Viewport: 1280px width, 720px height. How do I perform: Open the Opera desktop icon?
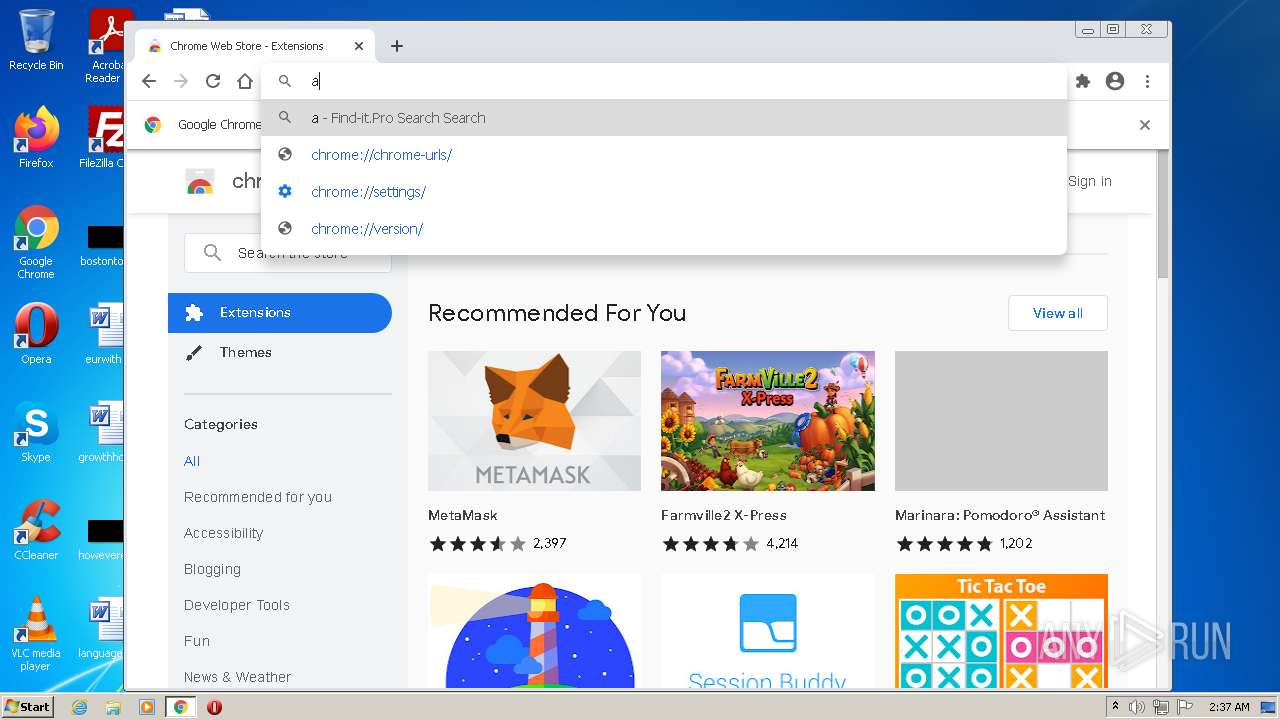click(x=36, y=334)
